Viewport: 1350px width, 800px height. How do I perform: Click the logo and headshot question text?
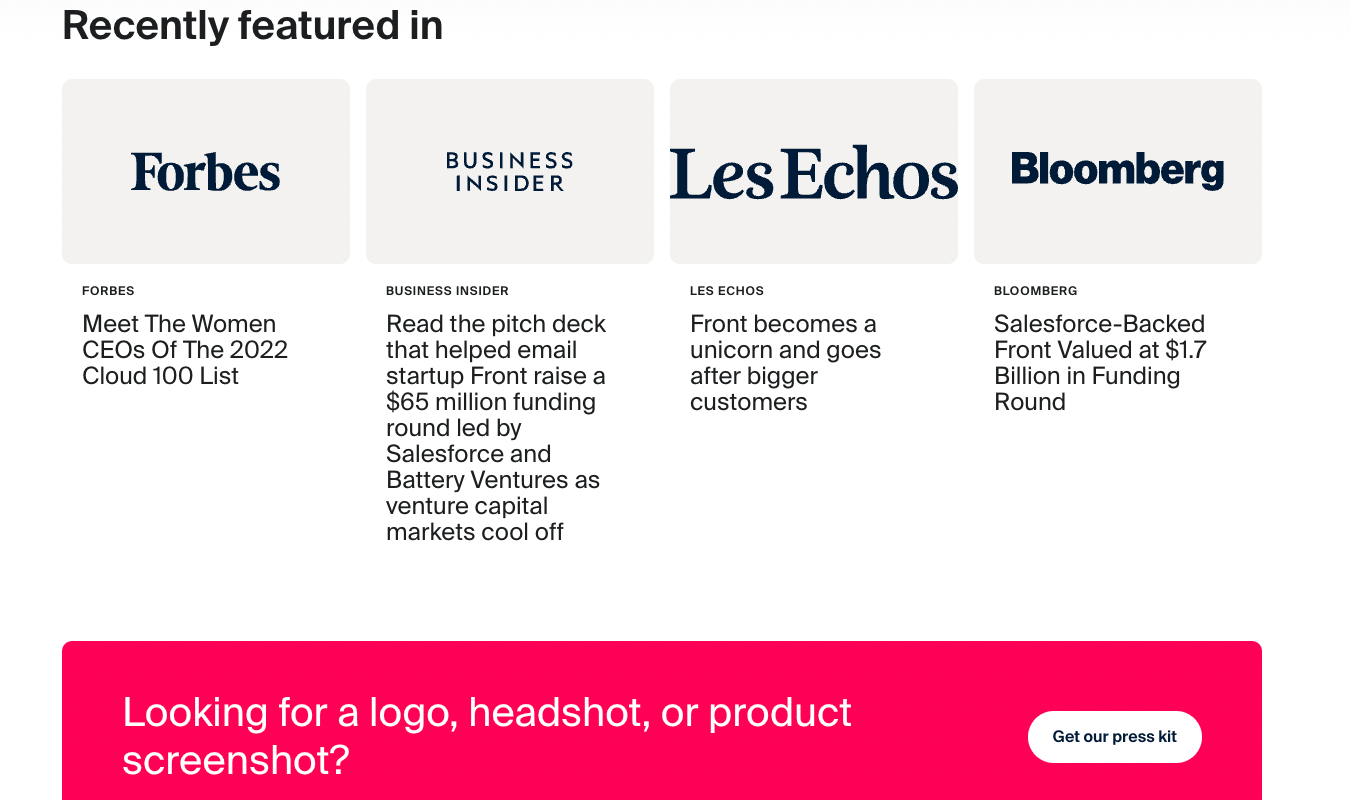point(486,734)
